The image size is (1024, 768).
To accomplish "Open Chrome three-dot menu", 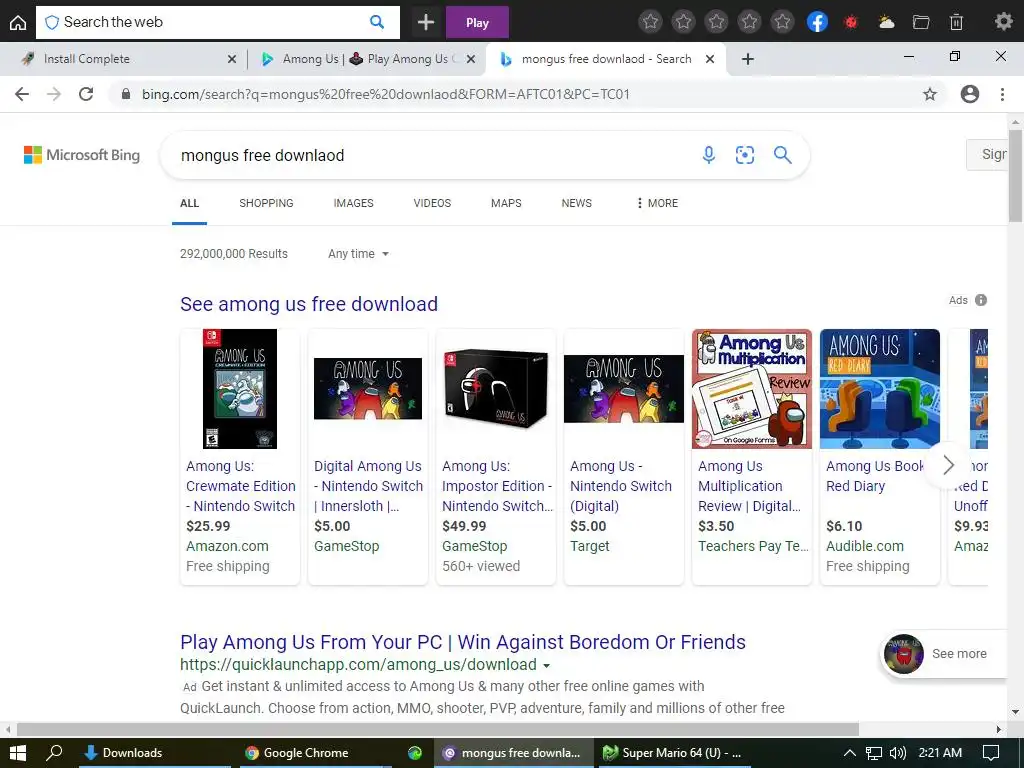I will point(1002,94).
